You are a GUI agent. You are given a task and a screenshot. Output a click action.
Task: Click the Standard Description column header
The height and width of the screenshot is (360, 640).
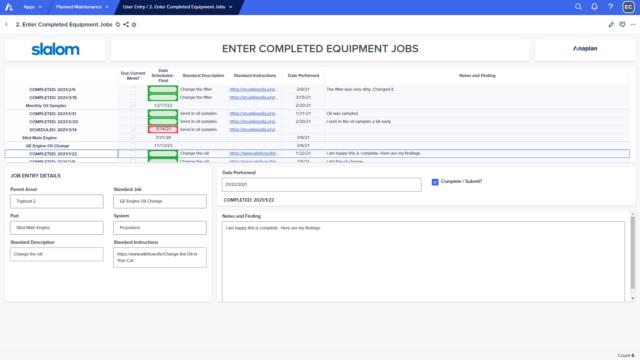(203, 76)
